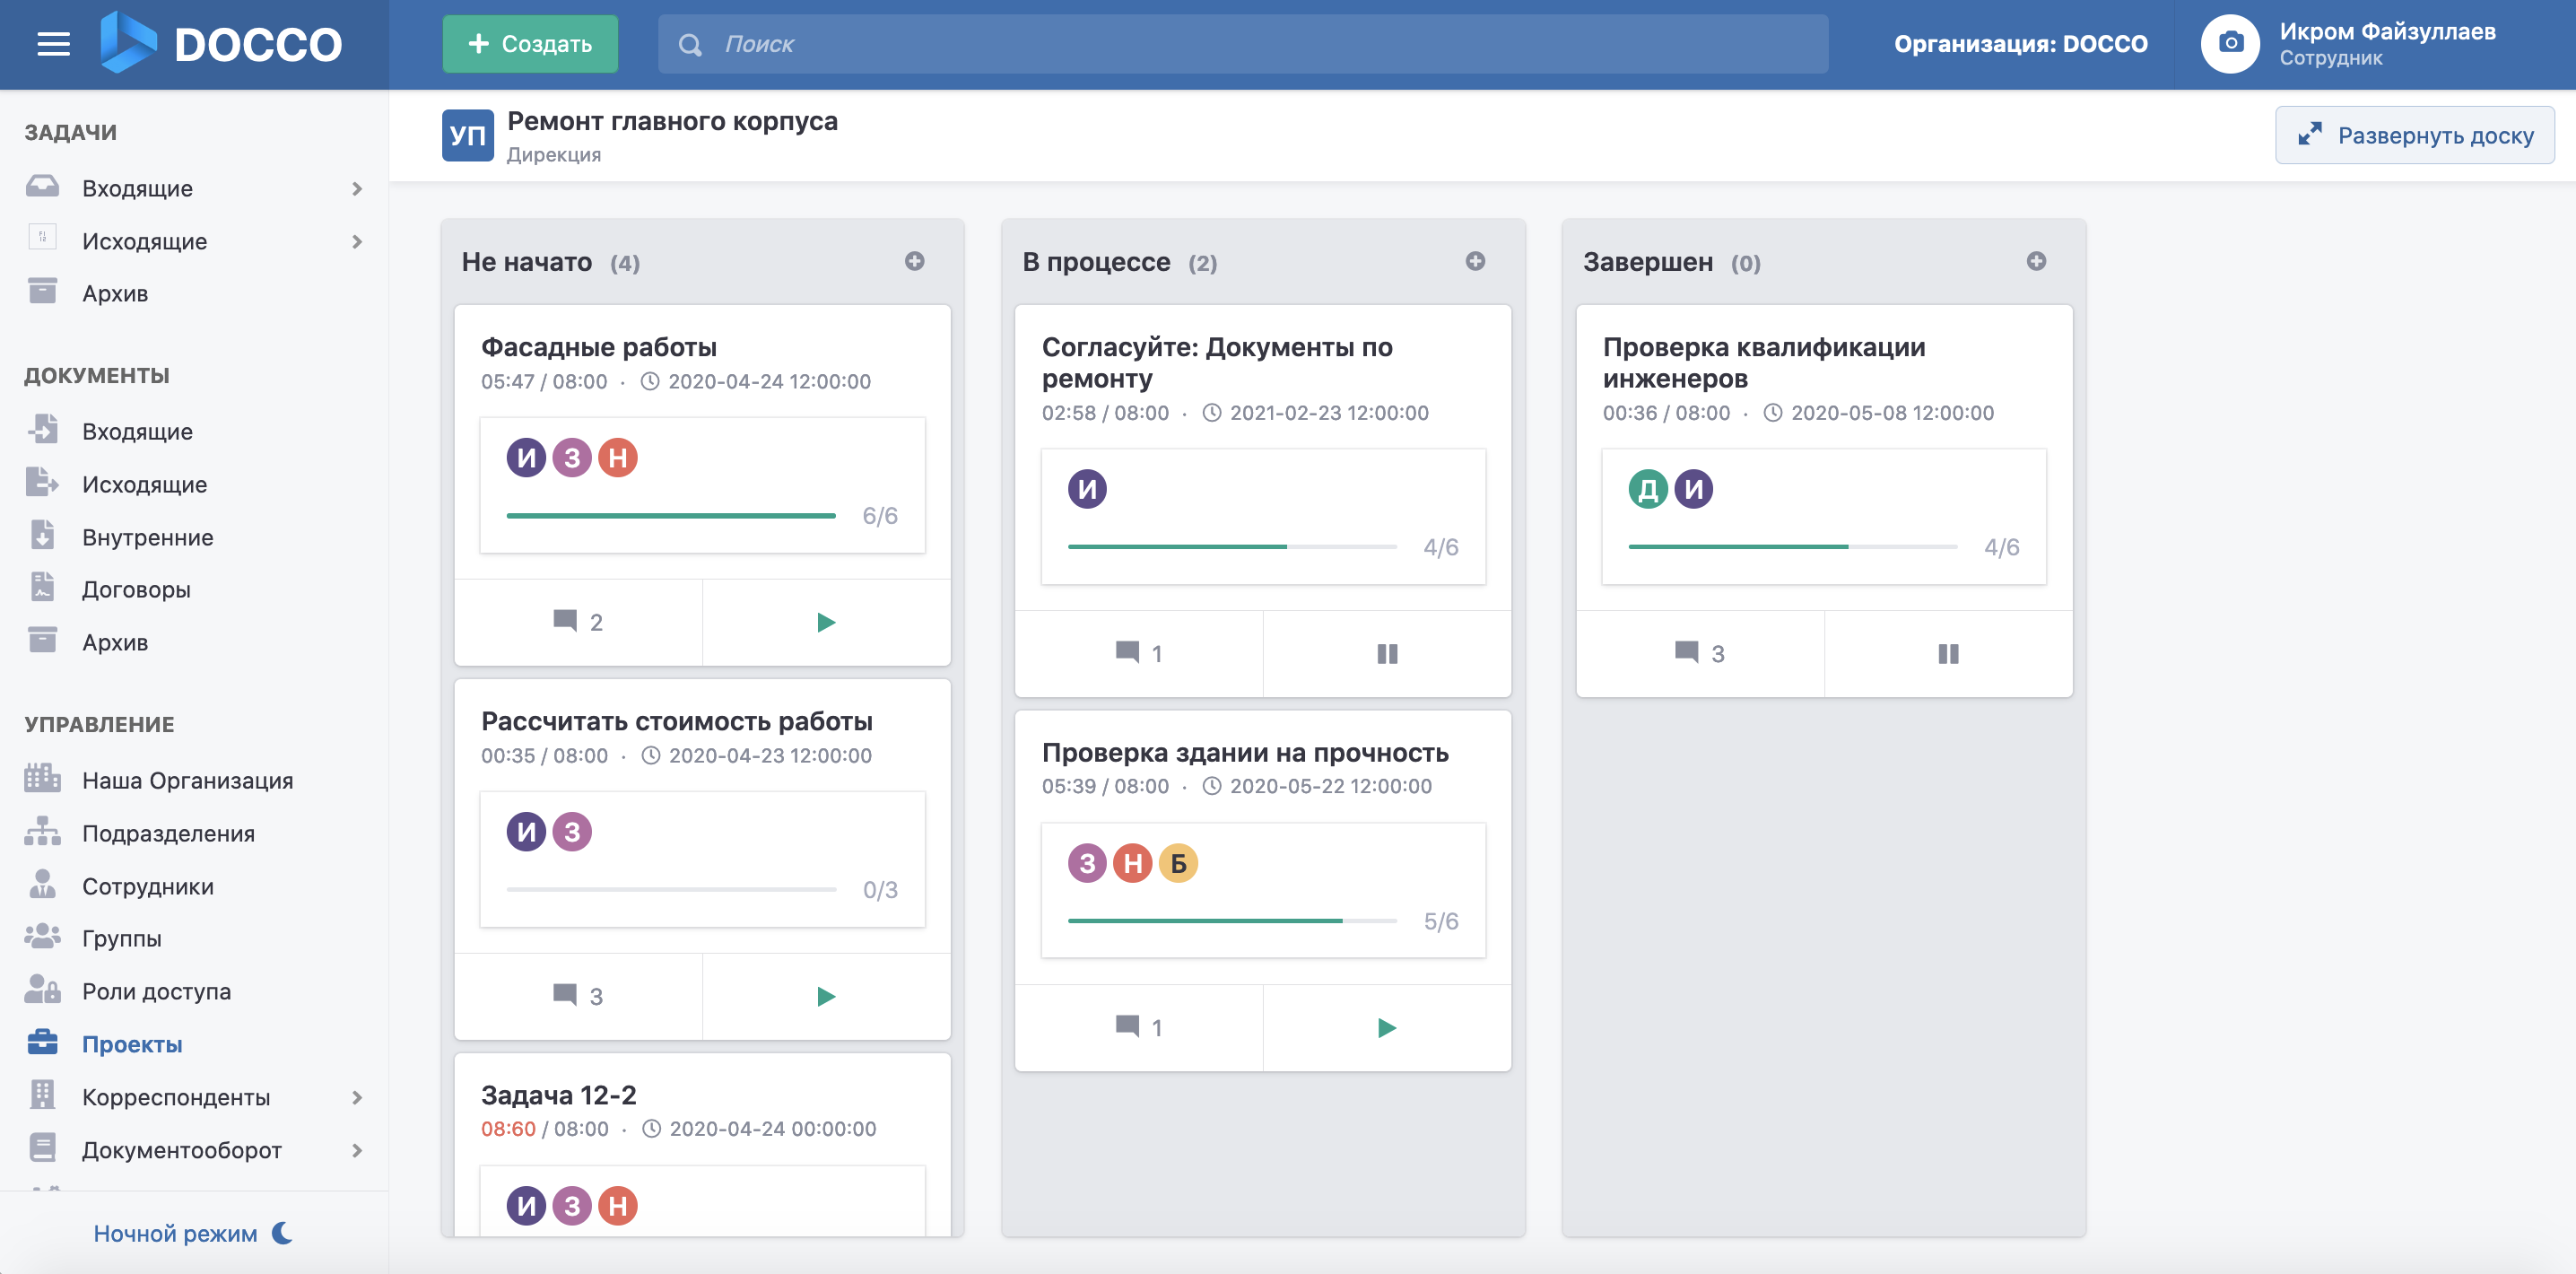Click the Согласуйте card 4/6 progress bar
Image resolution: width=2576 pixels, height=1274 pixels.
click(1232, 547)
